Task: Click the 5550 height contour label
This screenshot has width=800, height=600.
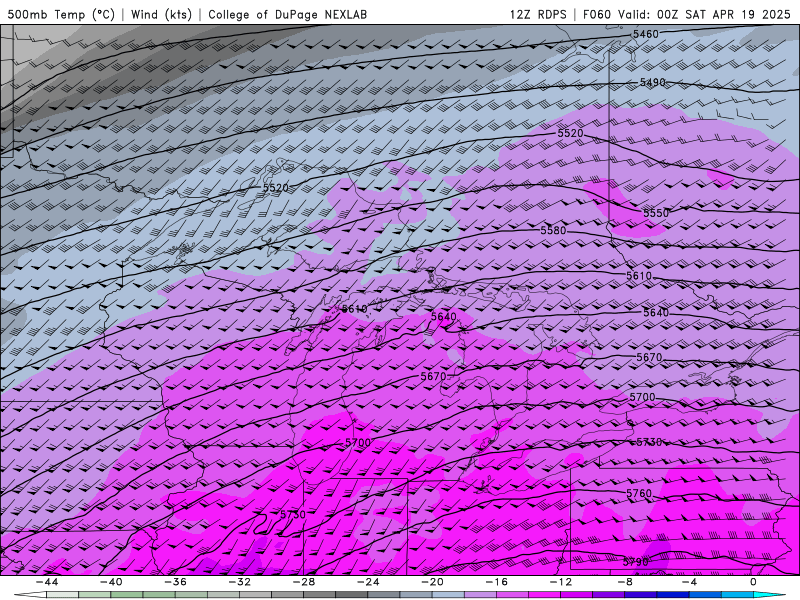Action: coord(656,213)
